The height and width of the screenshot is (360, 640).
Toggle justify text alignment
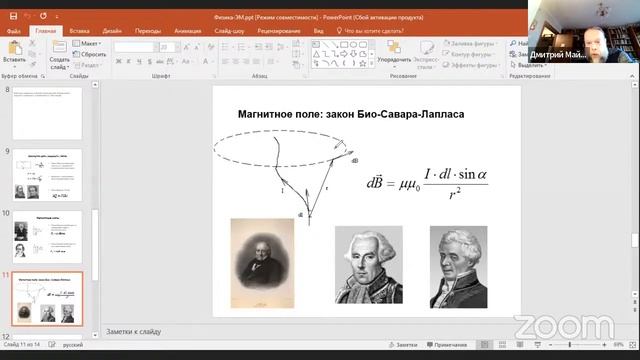tap(256, 62)
